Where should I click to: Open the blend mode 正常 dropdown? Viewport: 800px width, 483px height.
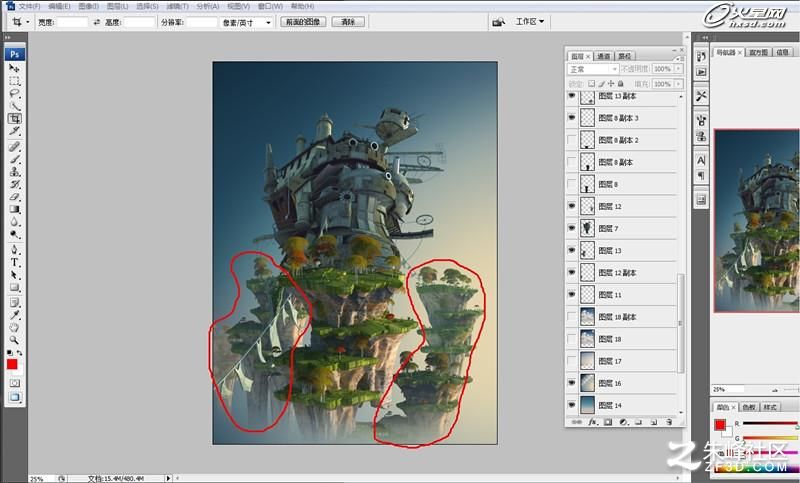point(593,69)
